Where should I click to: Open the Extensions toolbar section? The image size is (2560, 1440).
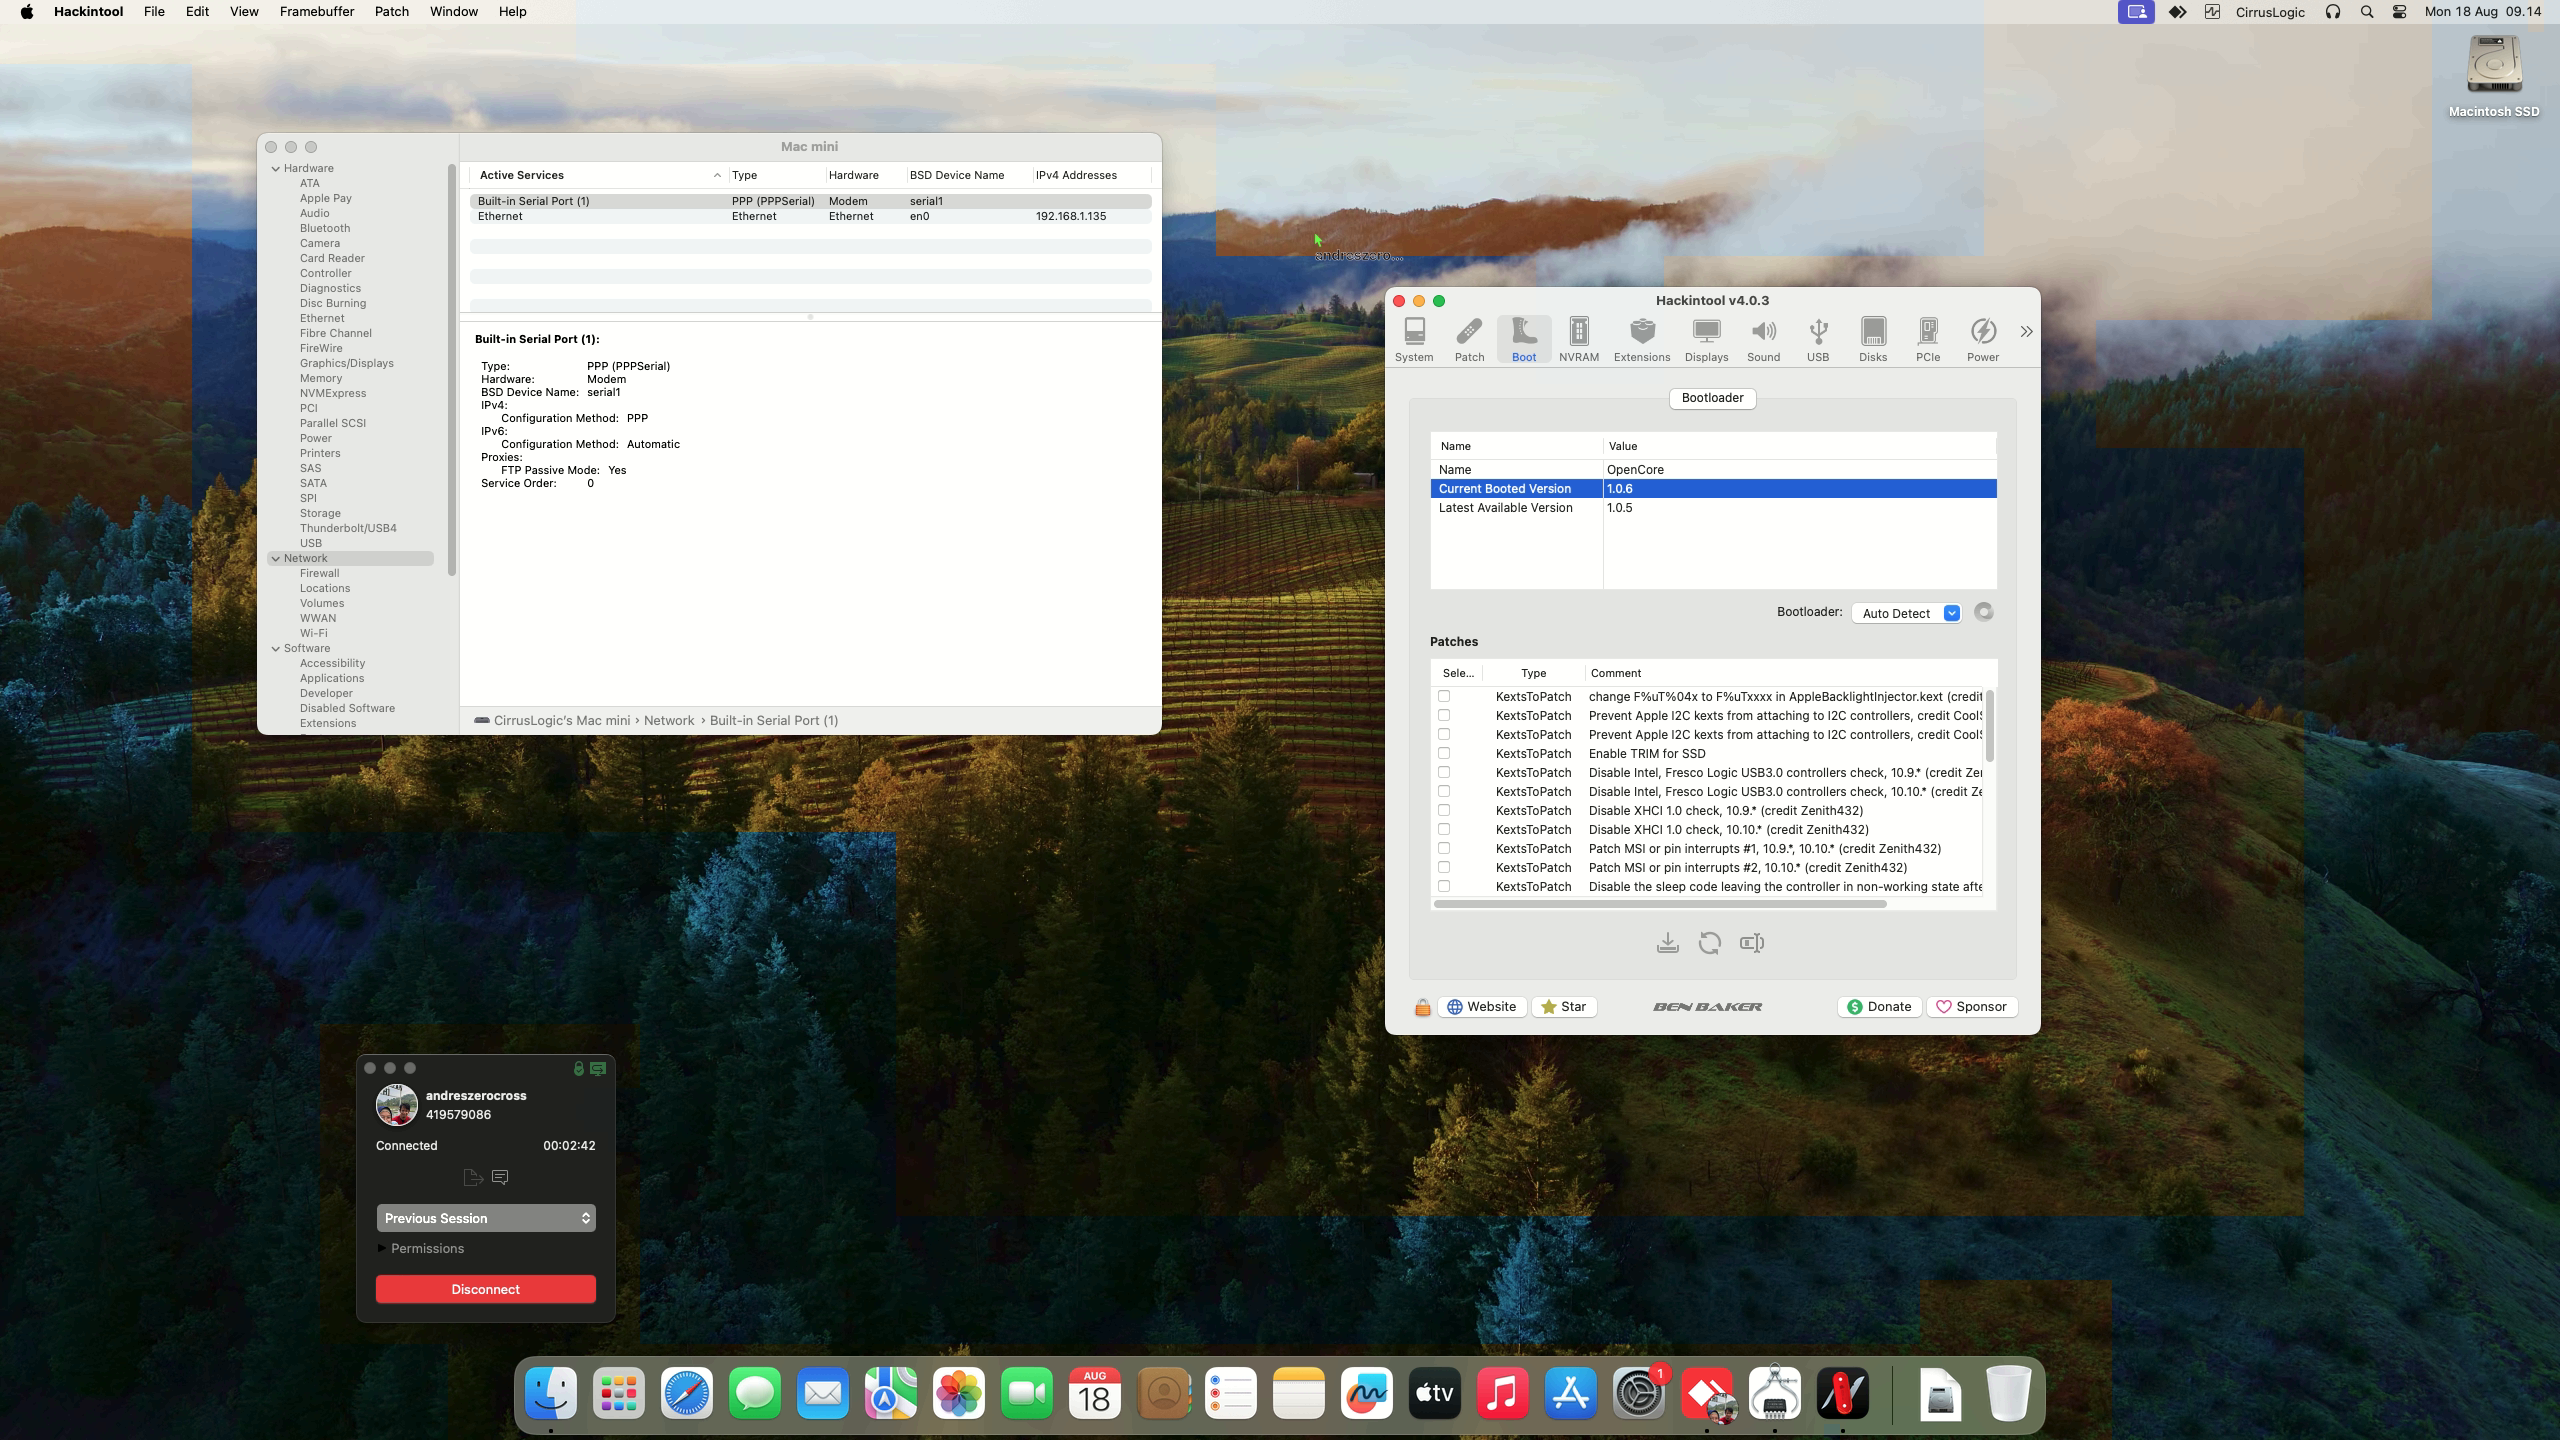[x=1641, y=339]
